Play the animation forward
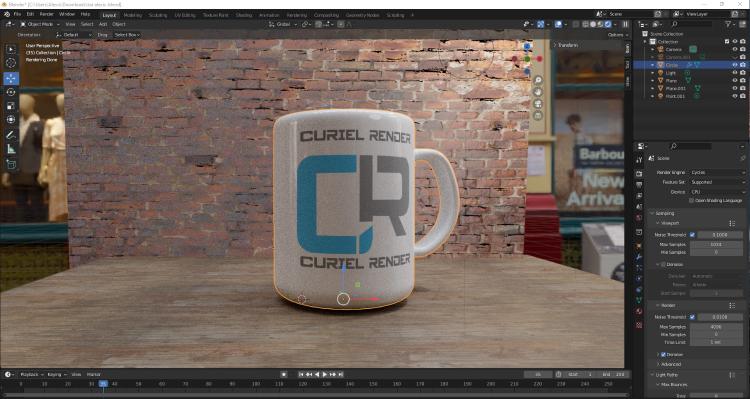The image size is (750, 399). click(x=324, y=374)
